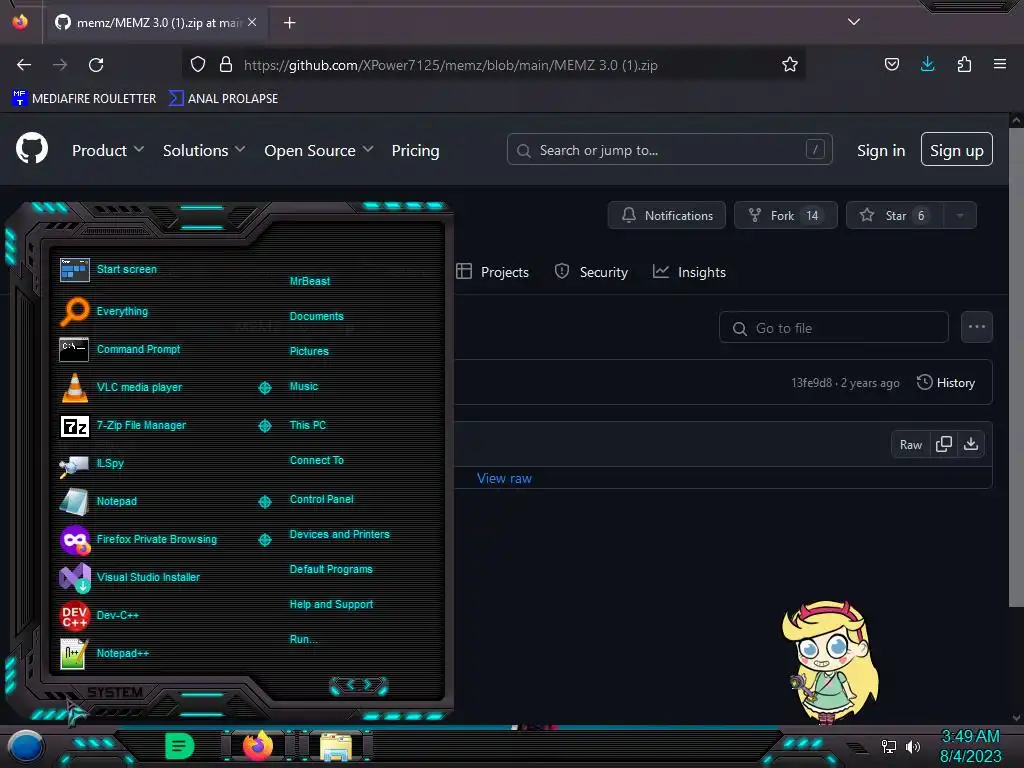The image size is (1024, 768).
Task: Expand Firefox Private Browsing jump list arrow
Action: pos(264,539)
